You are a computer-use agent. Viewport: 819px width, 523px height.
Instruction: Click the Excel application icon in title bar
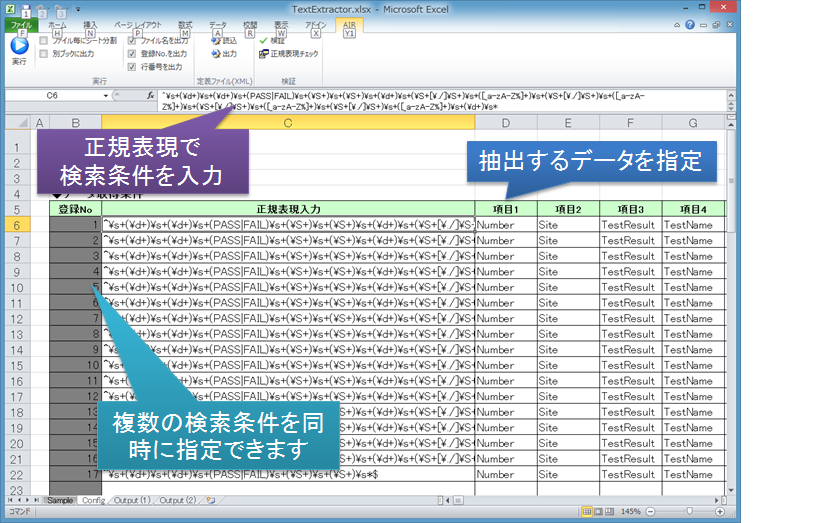coord(10,9)
